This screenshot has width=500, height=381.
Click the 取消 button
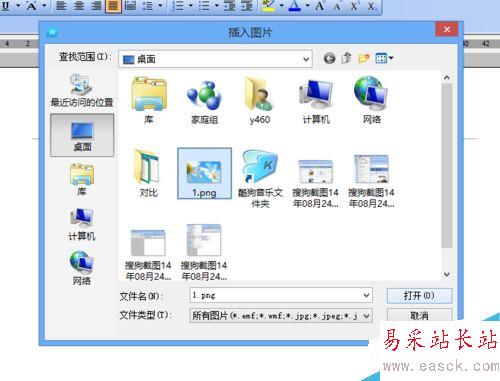pyautogui.click(x=419, y=315)
